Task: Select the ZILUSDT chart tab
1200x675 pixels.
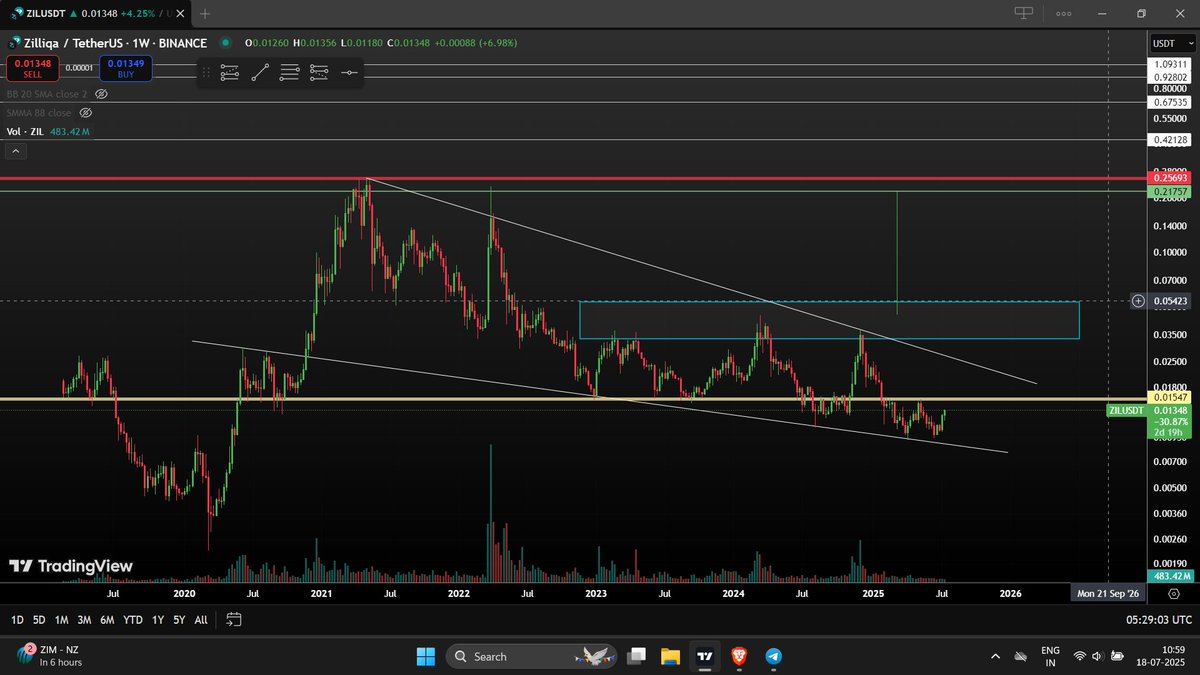Action: tap(93, 13)
